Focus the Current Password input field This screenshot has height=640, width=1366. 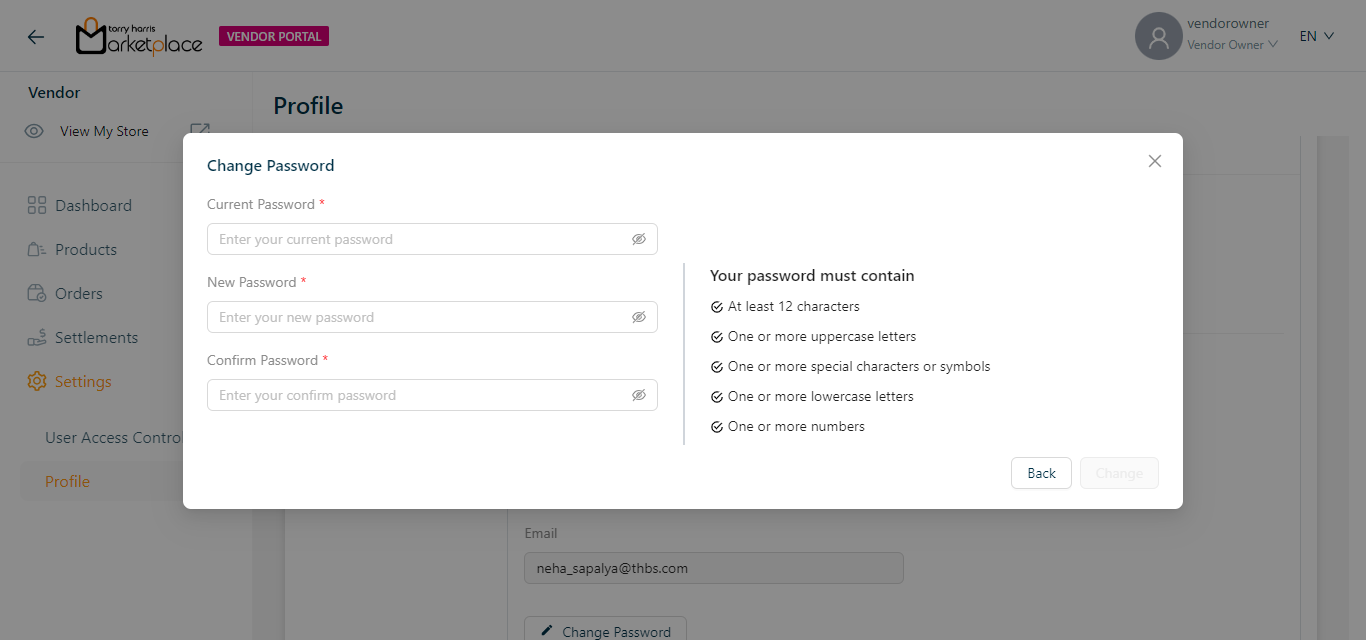point(420,239)
